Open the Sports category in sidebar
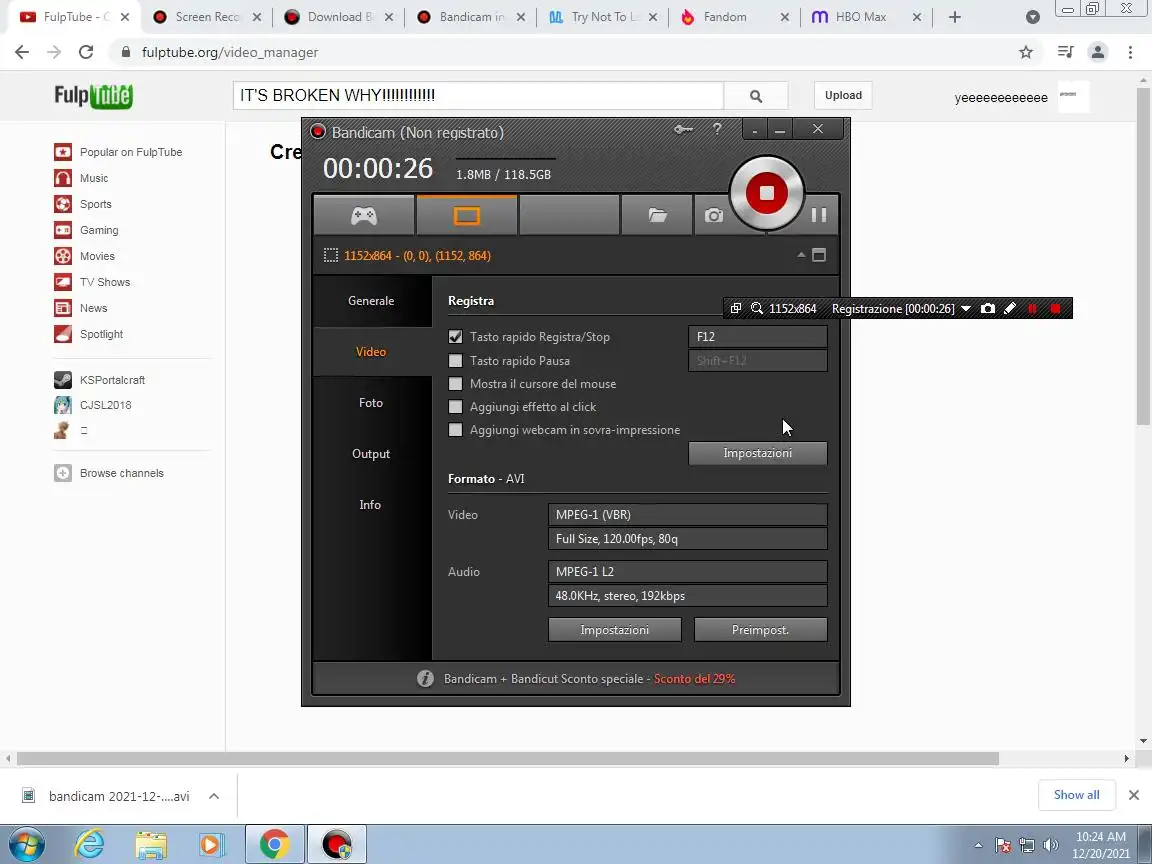 point(82,204)
